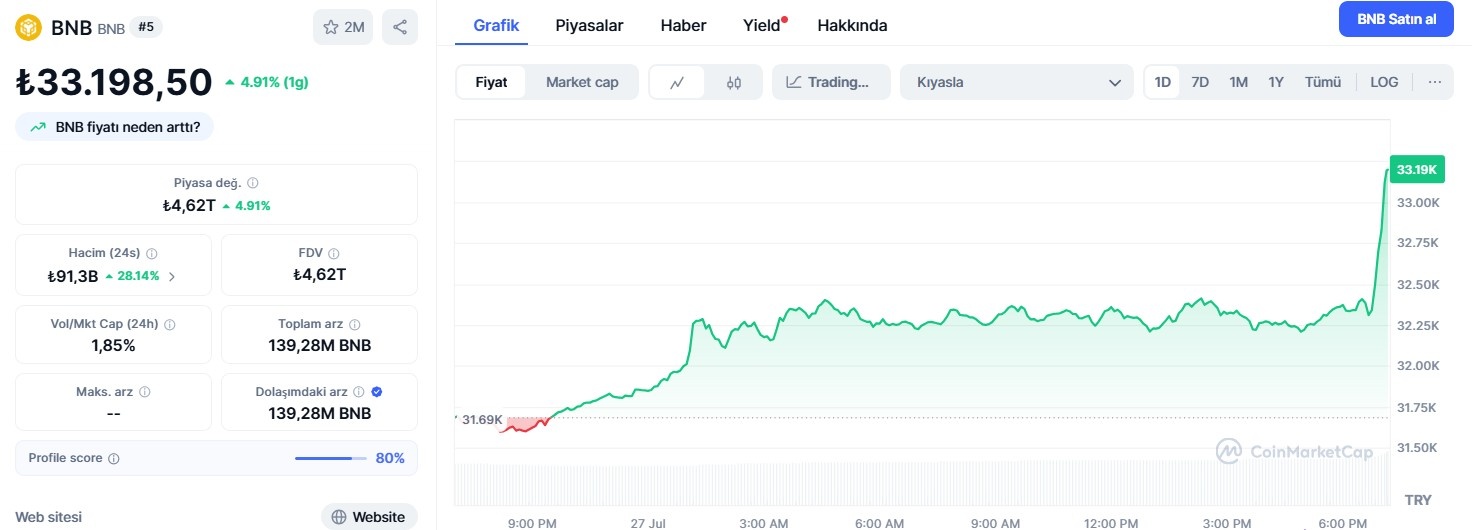
Task: Click the 80% profile score value
Action: 390,458
